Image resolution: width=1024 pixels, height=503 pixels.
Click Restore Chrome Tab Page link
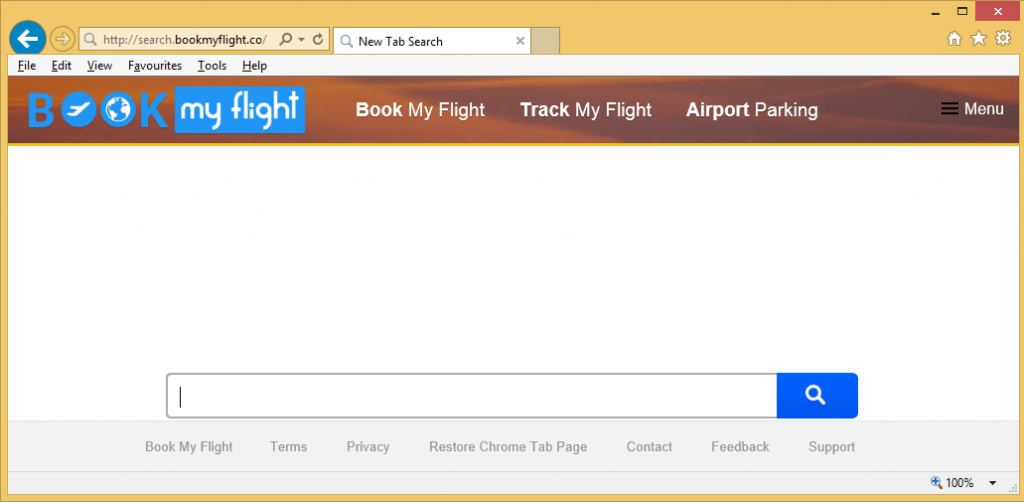pos(508,447)
